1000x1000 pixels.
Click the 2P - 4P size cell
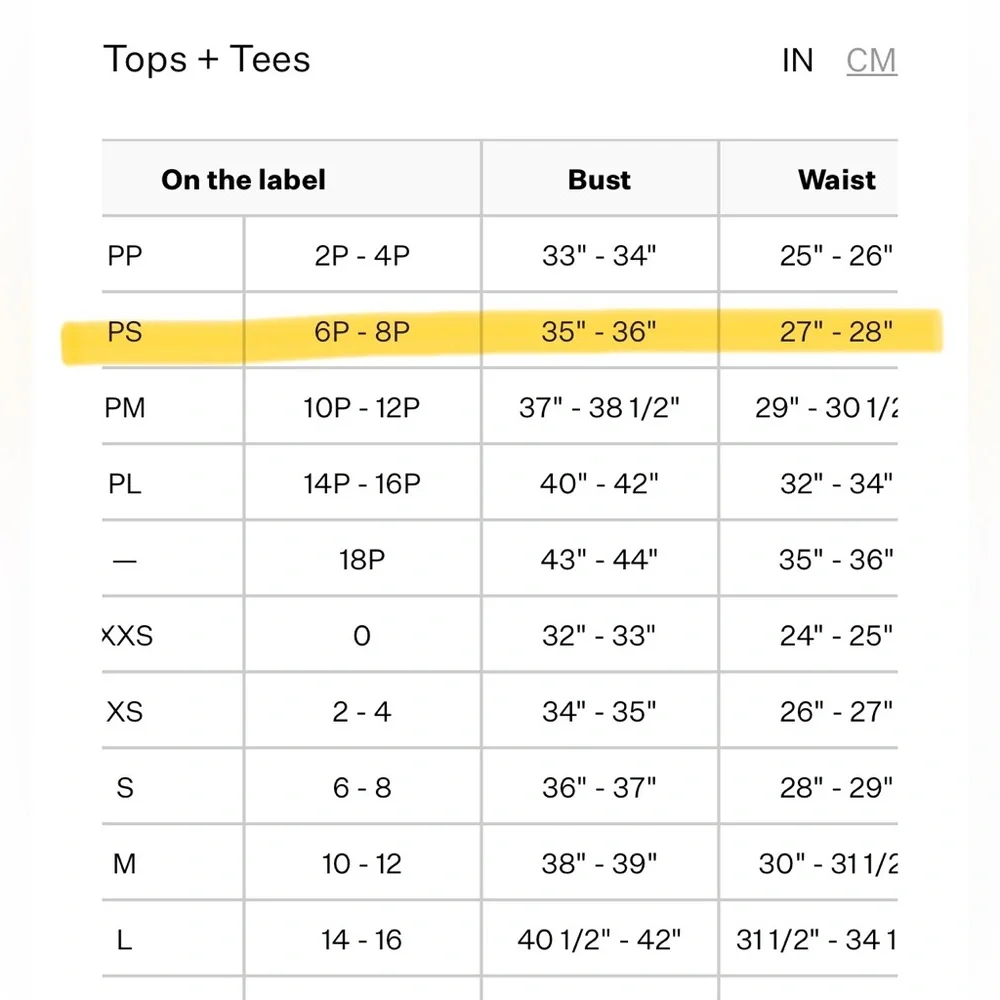pos(362,256)
